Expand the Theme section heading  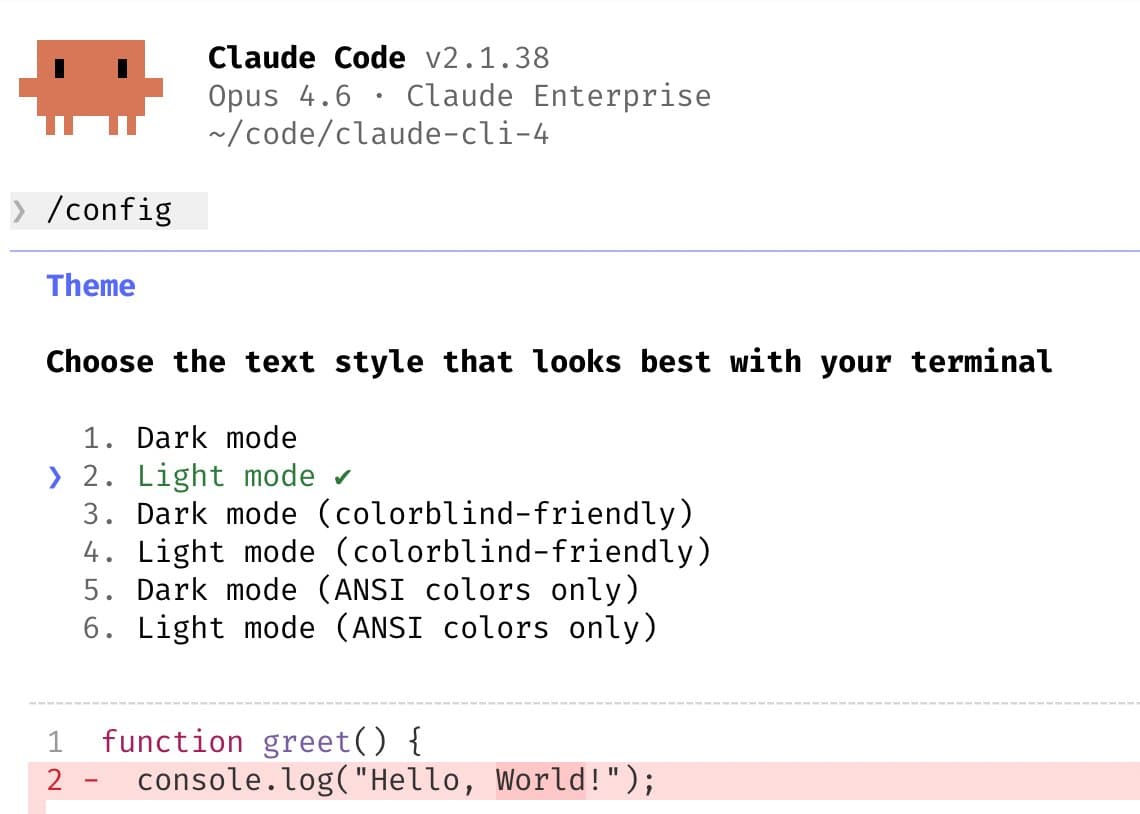coord(91,286)
